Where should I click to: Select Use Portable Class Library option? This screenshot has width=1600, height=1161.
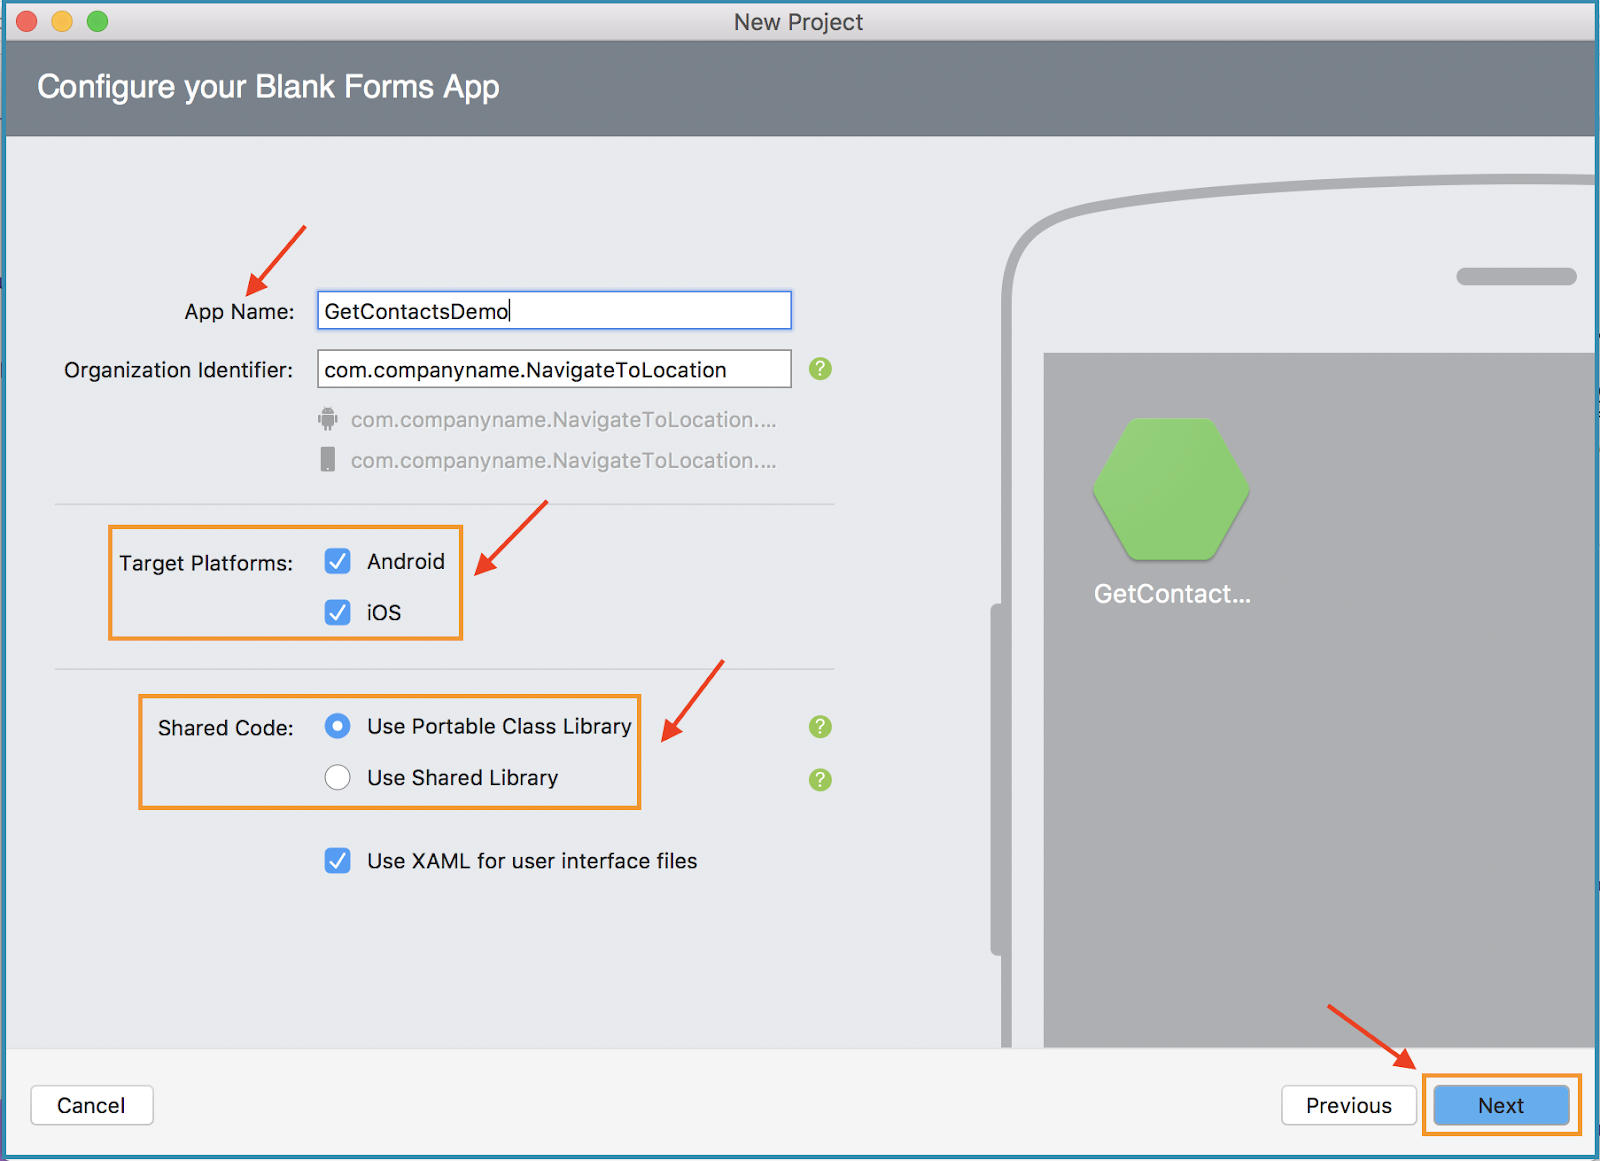tap(337, 726)
